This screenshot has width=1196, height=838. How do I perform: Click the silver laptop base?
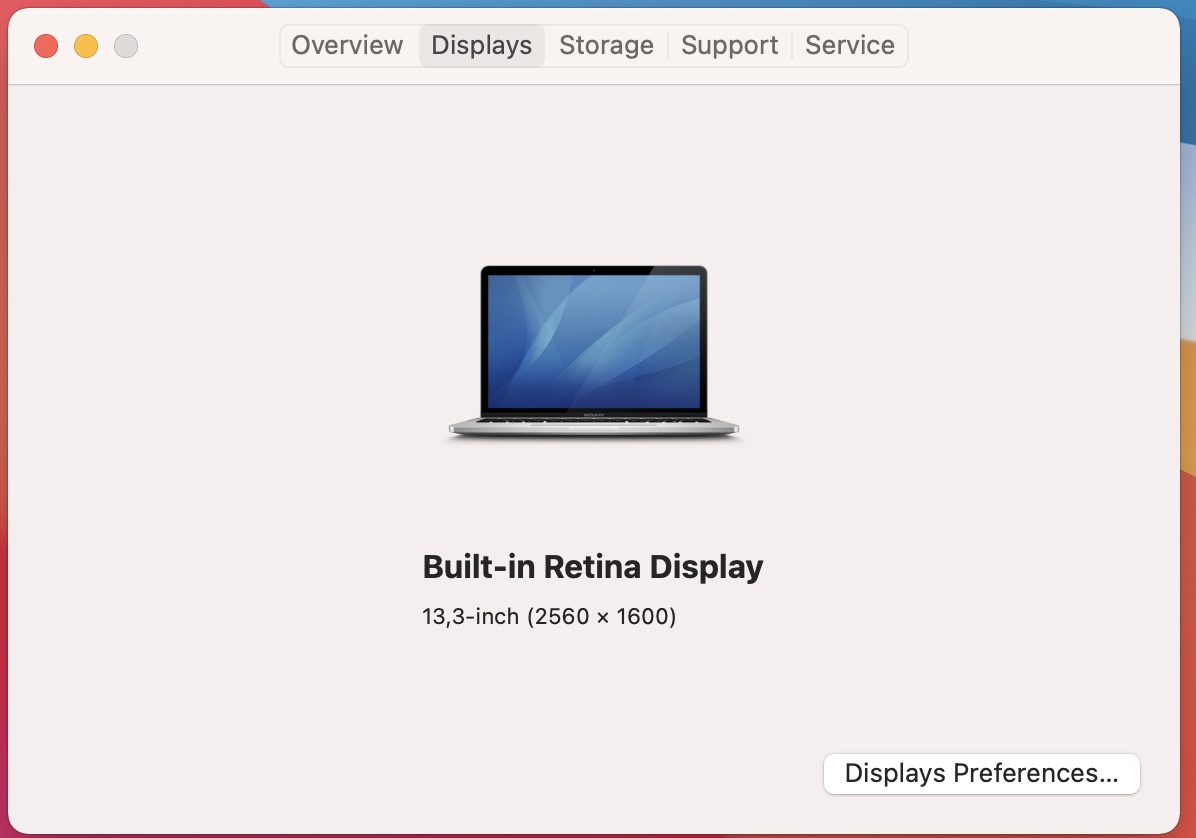594,428
